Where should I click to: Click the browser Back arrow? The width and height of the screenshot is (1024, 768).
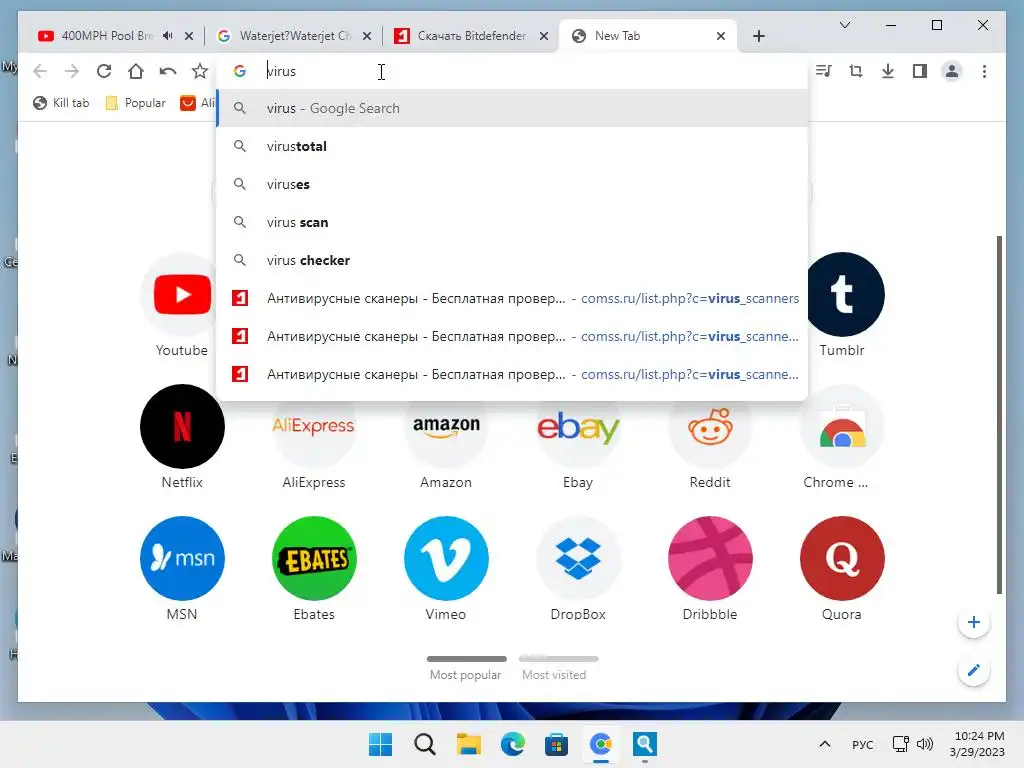40,71
